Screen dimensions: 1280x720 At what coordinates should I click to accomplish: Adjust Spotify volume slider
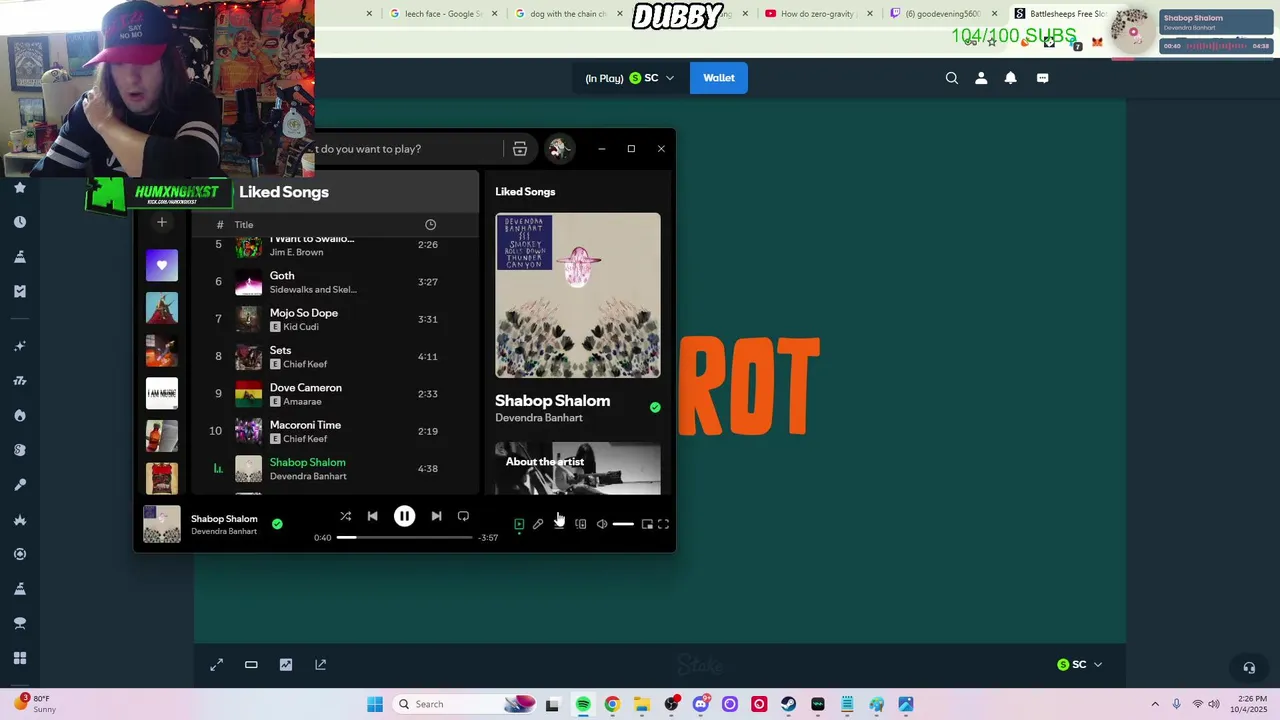click(x=623, y=524)
